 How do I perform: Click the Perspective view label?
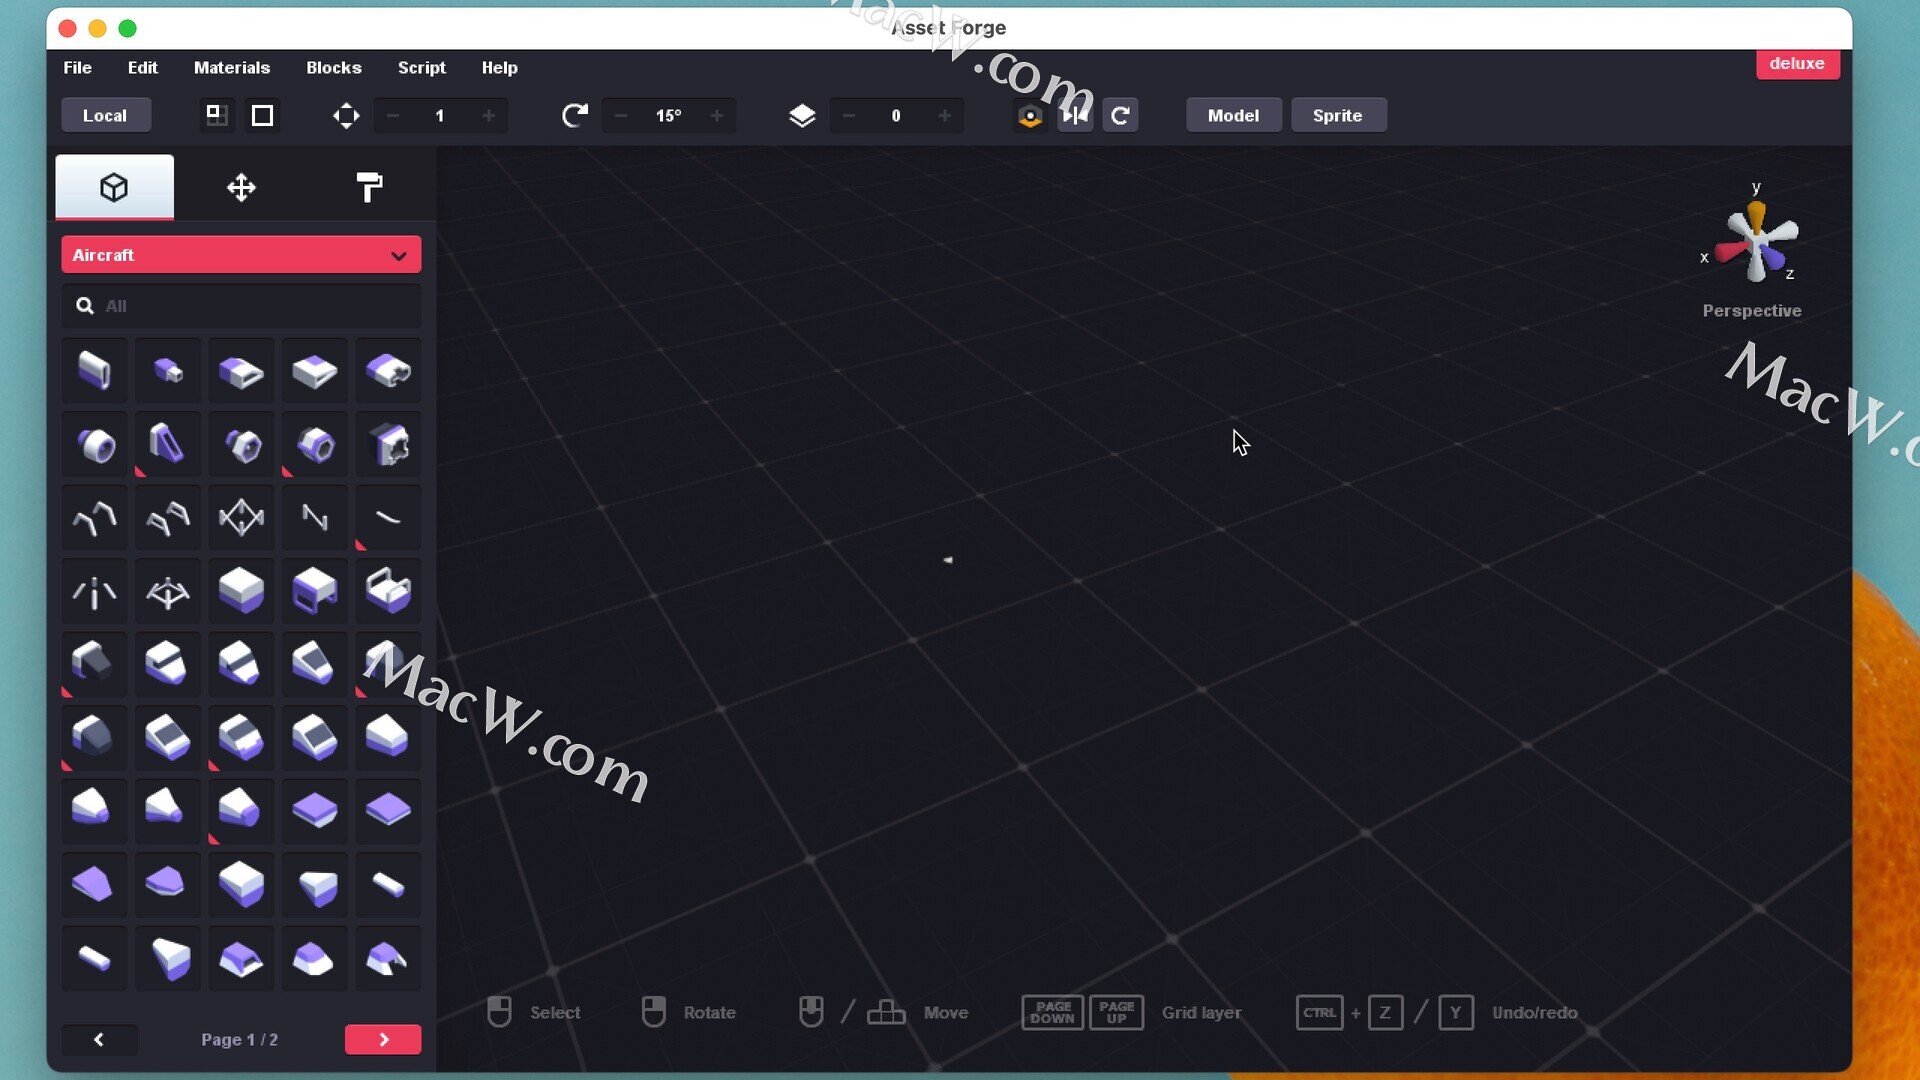tap(1752, 311)
